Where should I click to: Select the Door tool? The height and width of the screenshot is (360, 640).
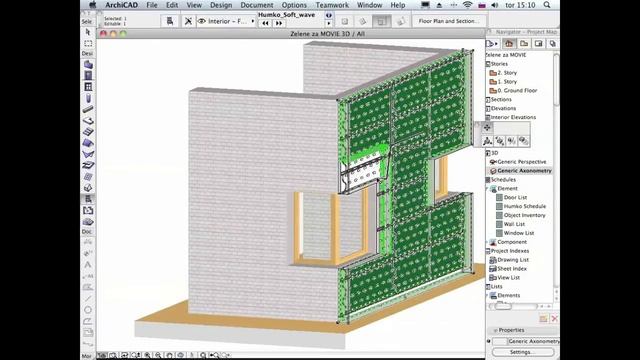click(x=88, y=76)
